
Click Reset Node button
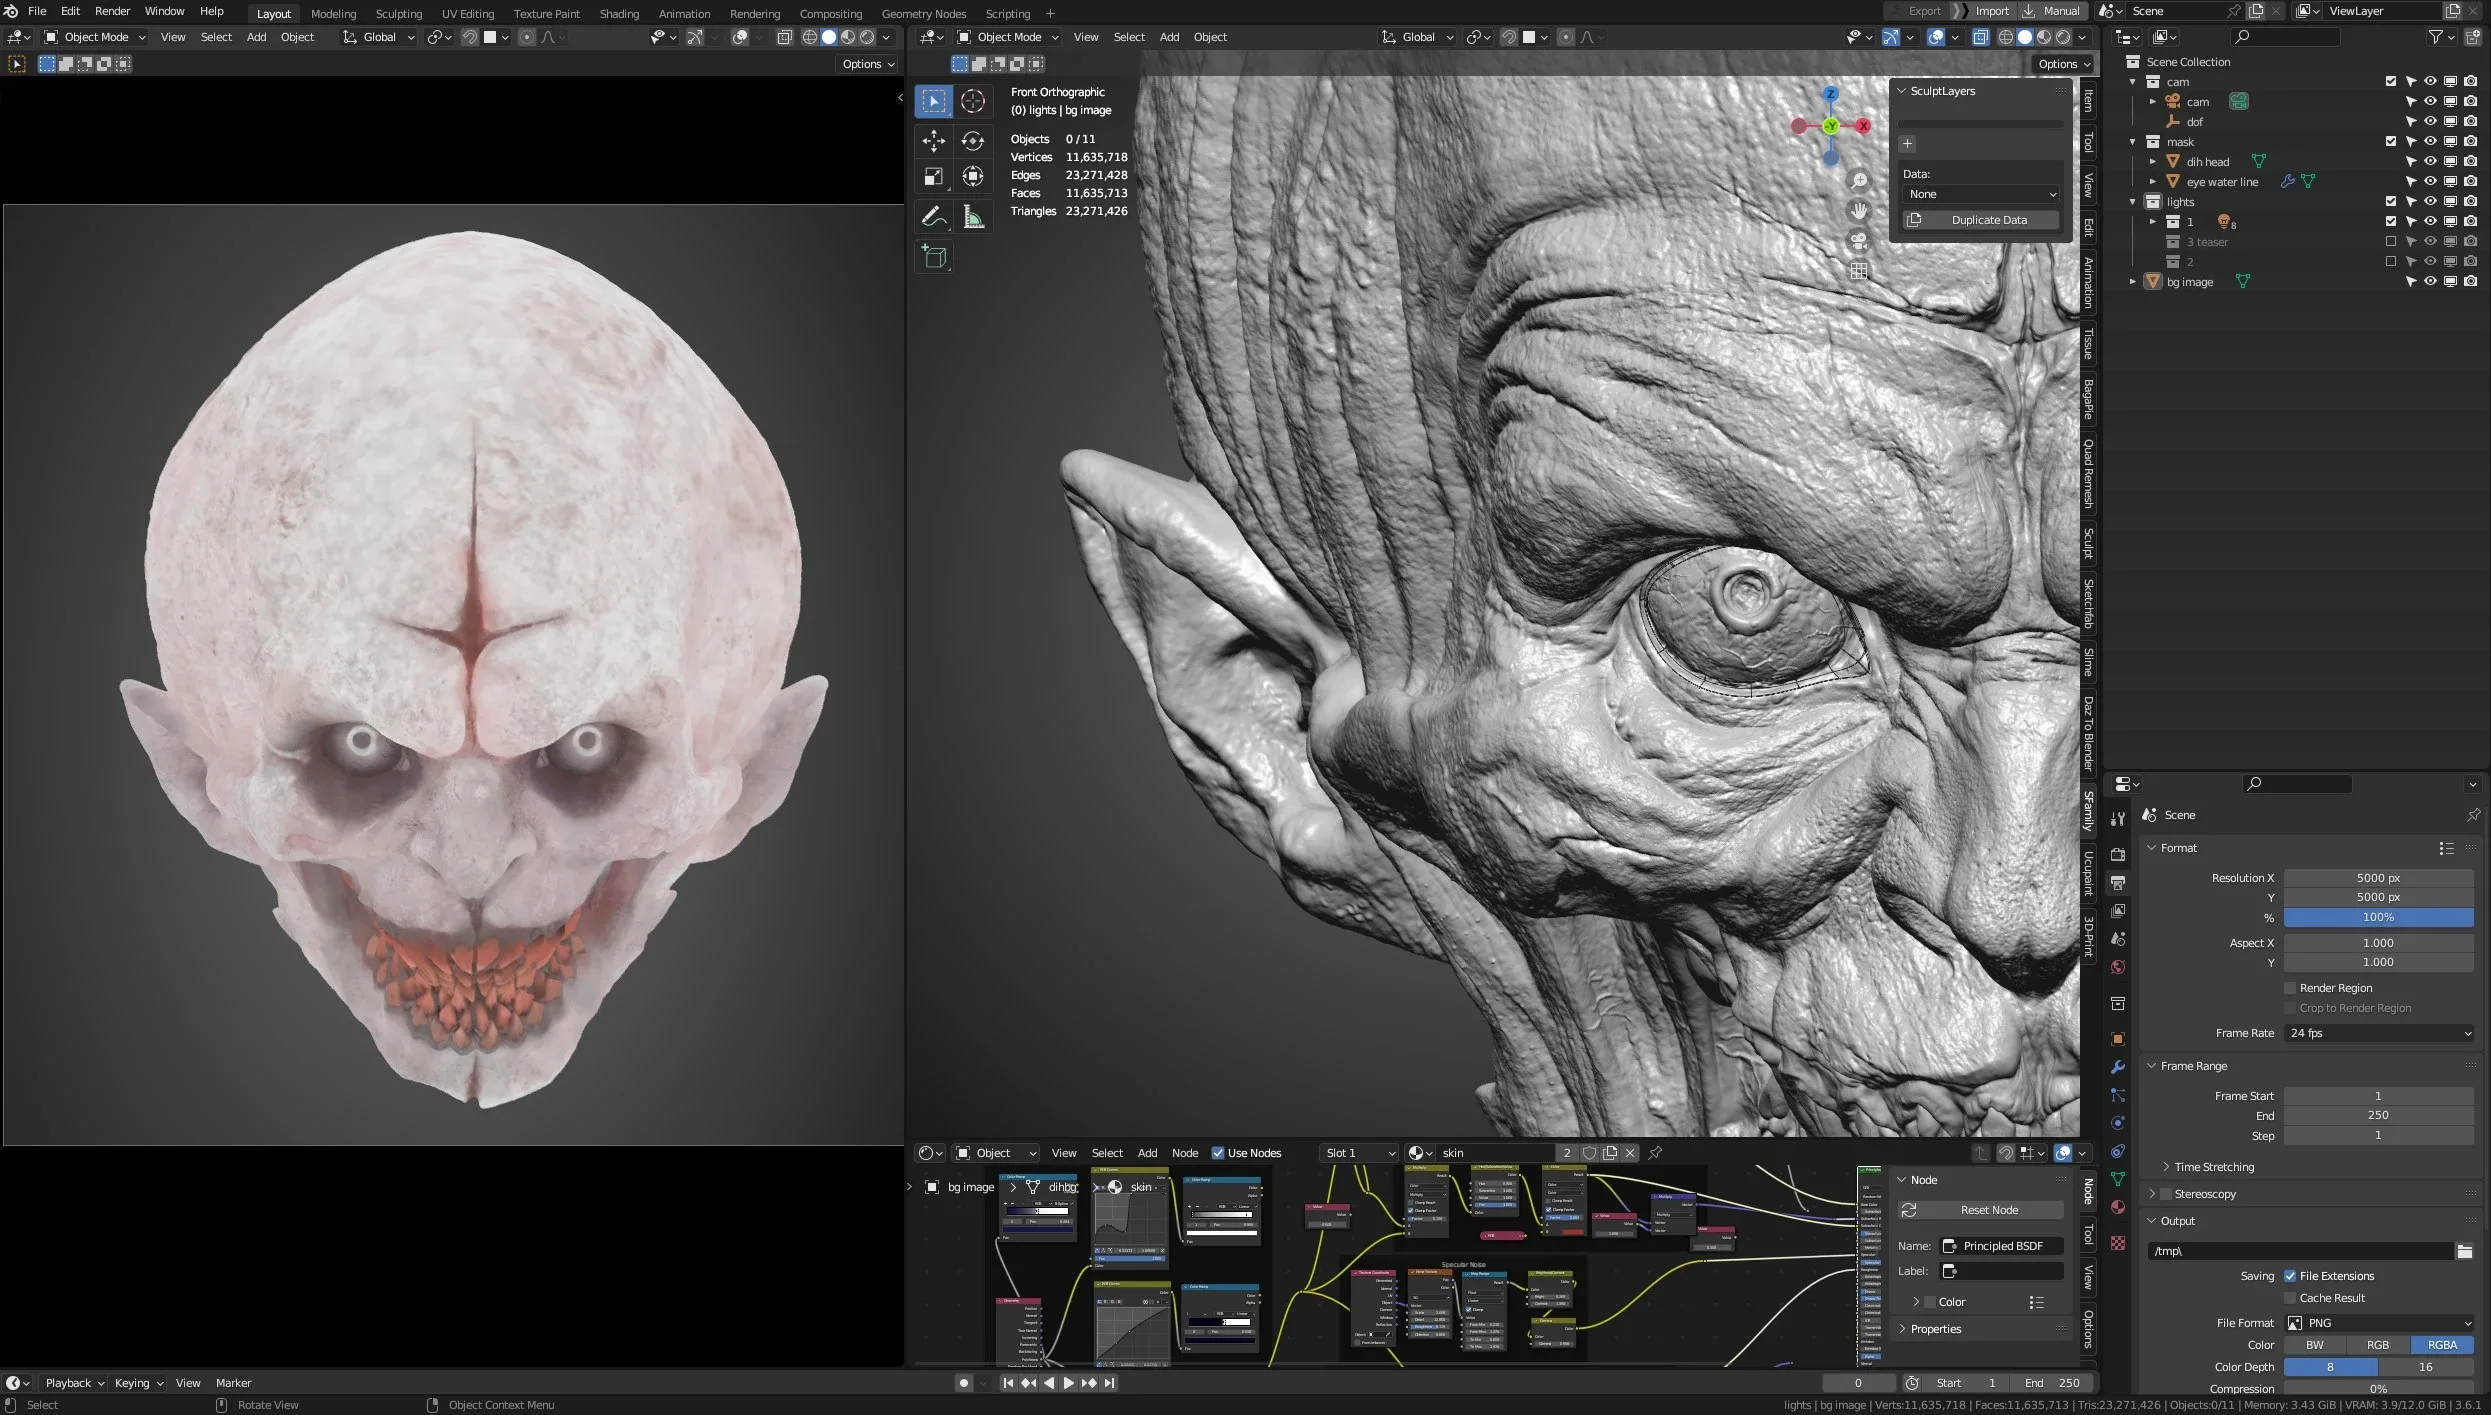1988,1210
